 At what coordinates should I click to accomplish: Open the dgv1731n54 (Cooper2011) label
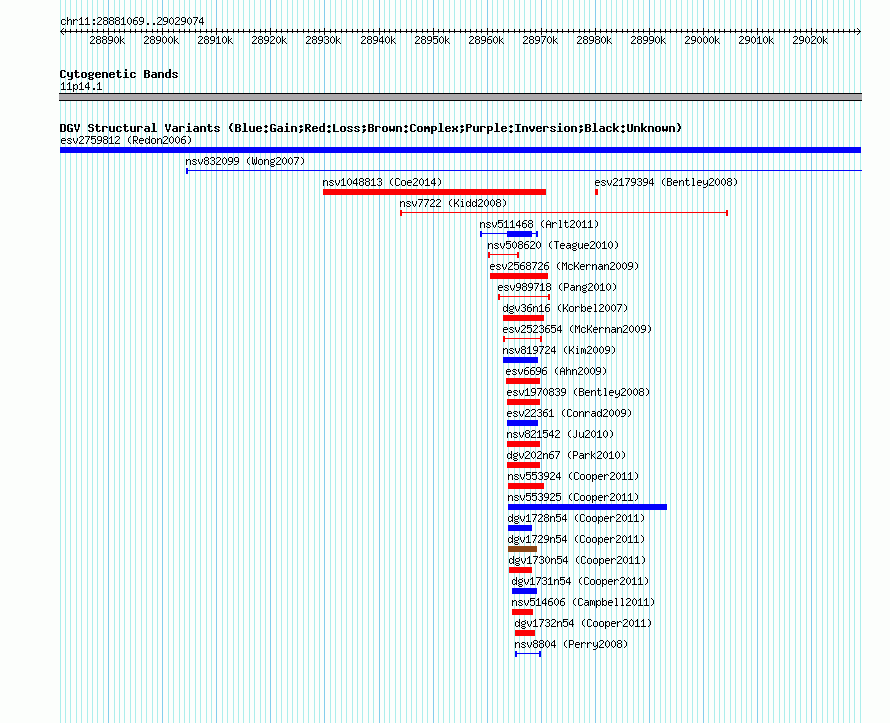tap(580, 581)
